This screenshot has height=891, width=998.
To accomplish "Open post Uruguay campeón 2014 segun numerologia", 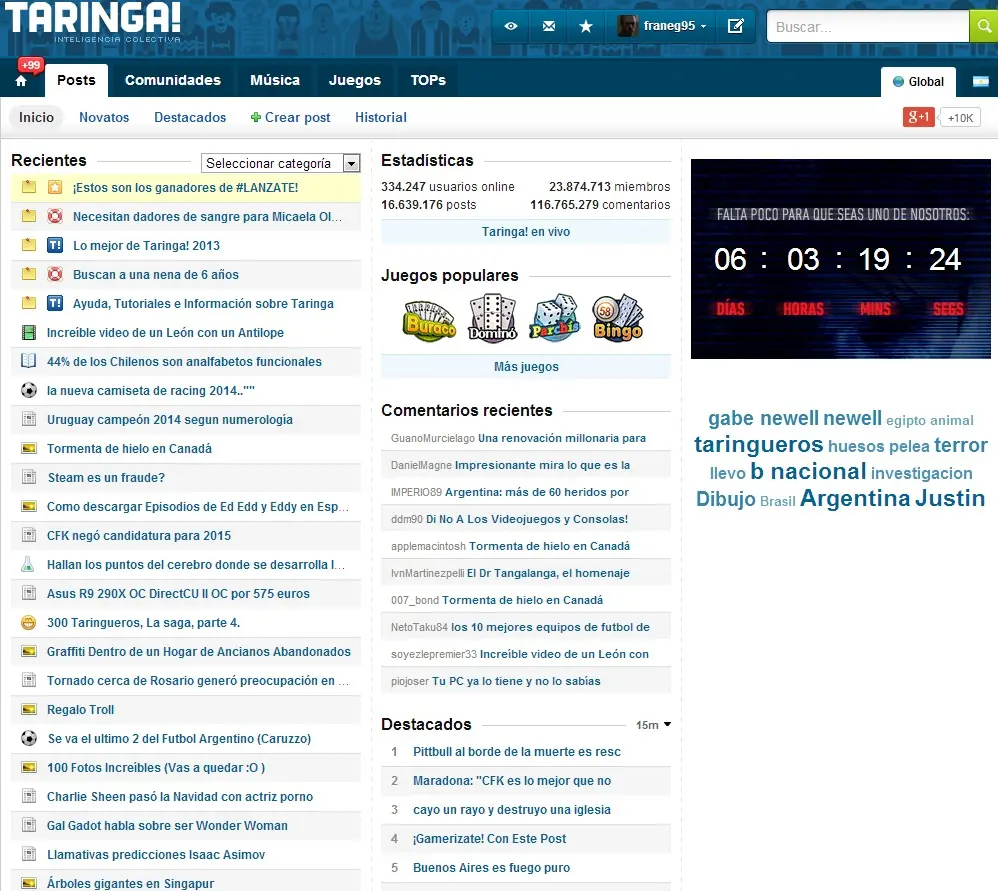I will coord(170,419).
